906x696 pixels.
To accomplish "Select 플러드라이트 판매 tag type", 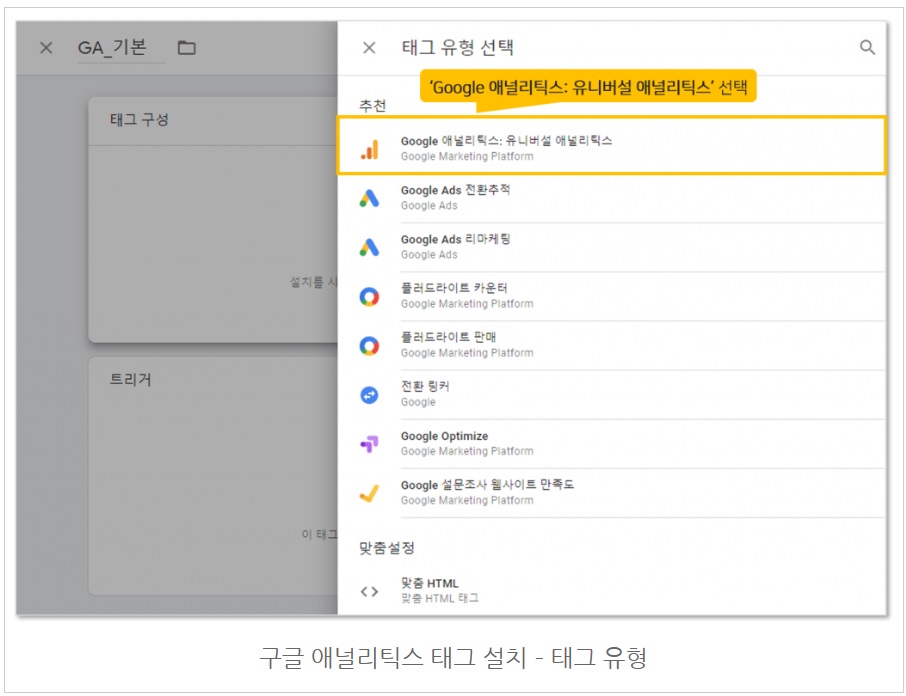I will tap(611, 345).
